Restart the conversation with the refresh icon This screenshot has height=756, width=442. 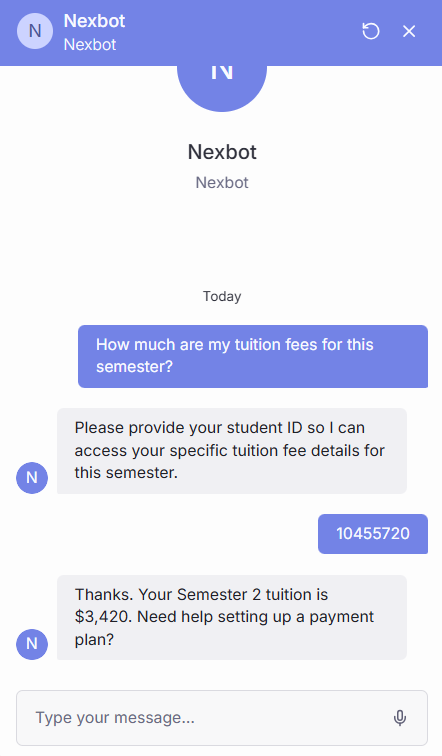(371, 31)
